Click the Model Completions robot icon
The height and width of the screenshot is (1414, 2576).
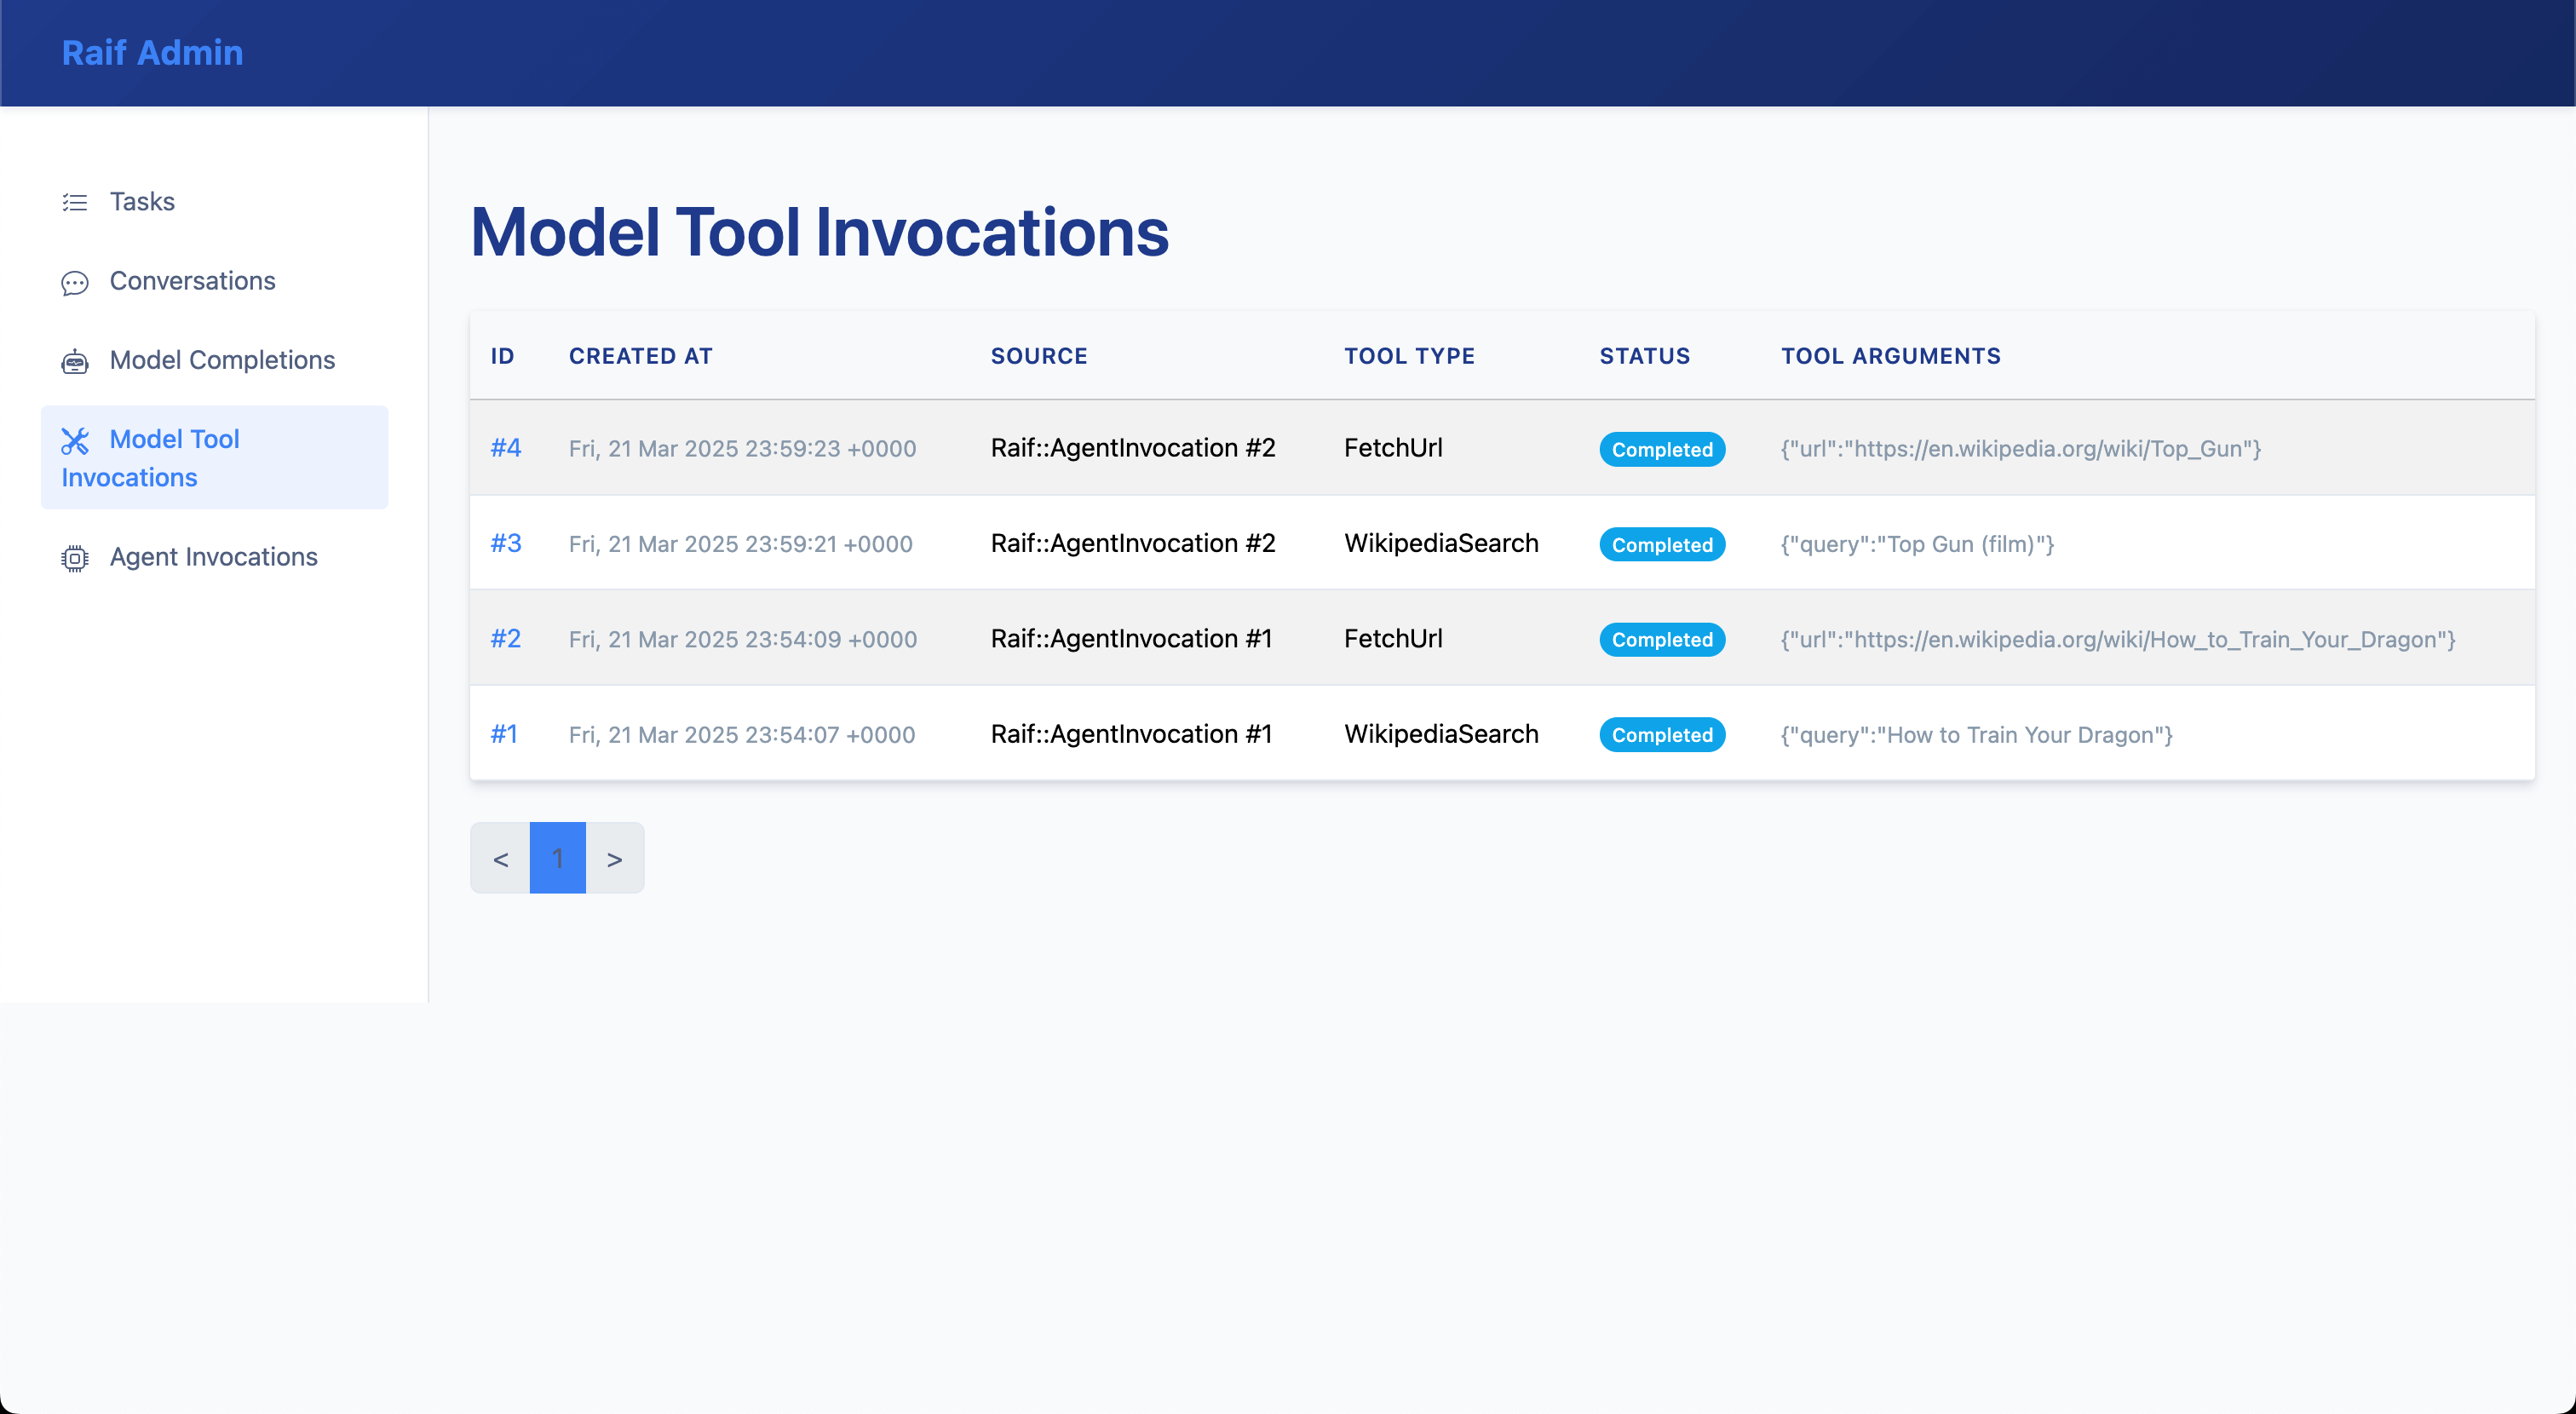click(x=75, y=361)
